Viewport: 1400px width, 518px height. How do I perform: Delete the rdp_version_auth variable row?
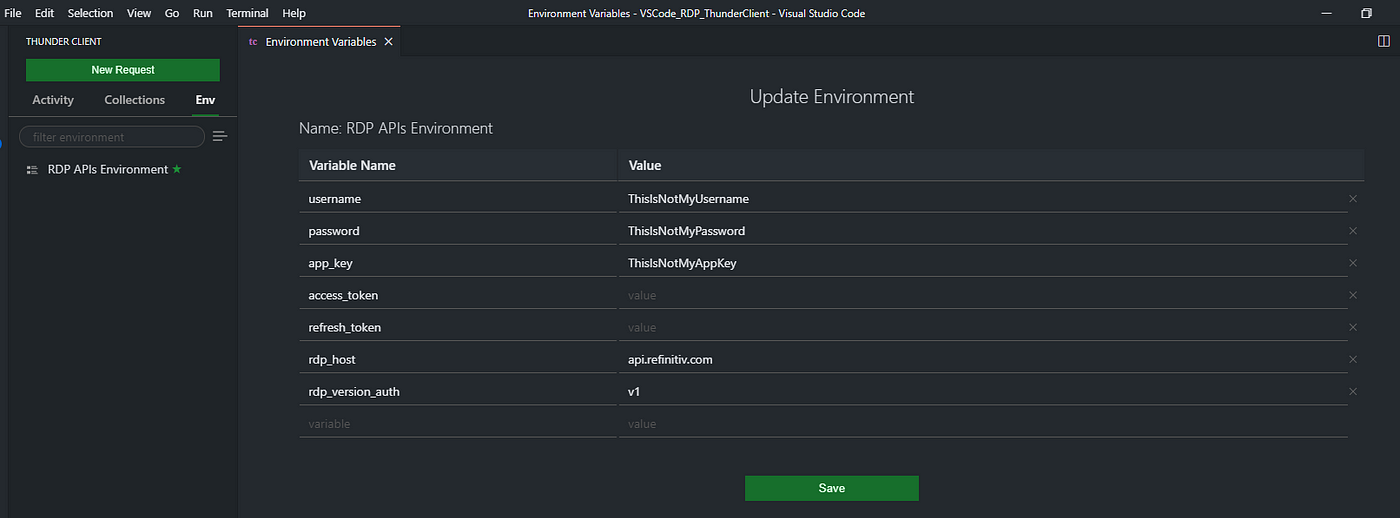[1353, 391]
